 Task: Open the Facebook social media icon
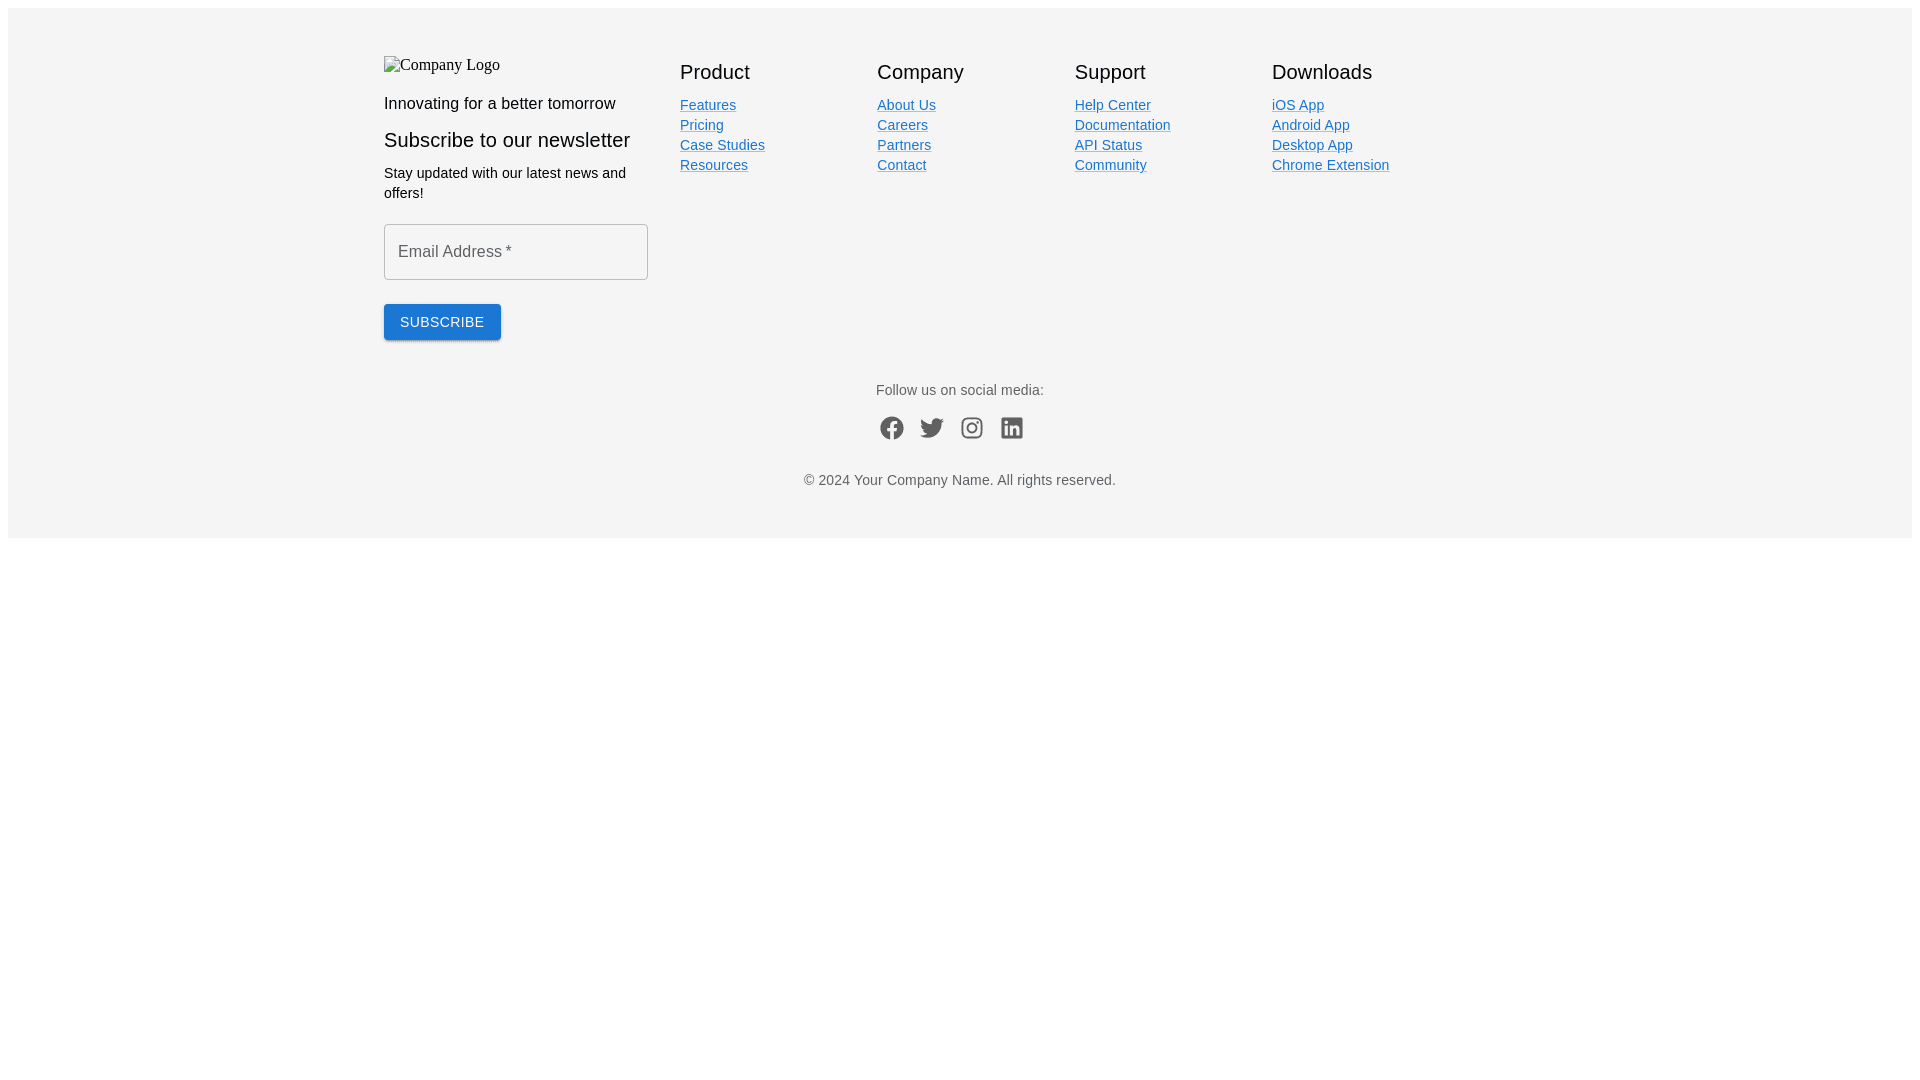(891, 428)
